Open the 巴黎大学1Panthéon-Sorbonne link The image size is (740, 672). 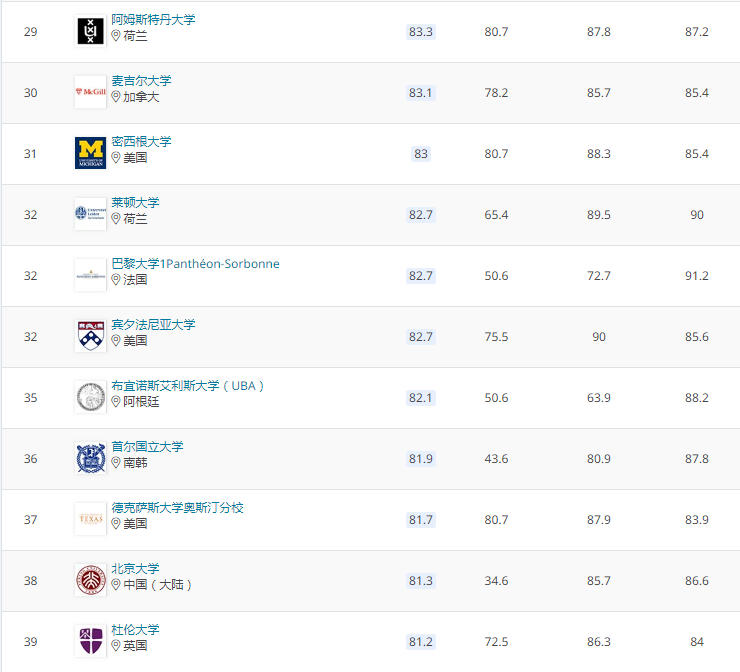pyautogui.click(x=195, y=264)
